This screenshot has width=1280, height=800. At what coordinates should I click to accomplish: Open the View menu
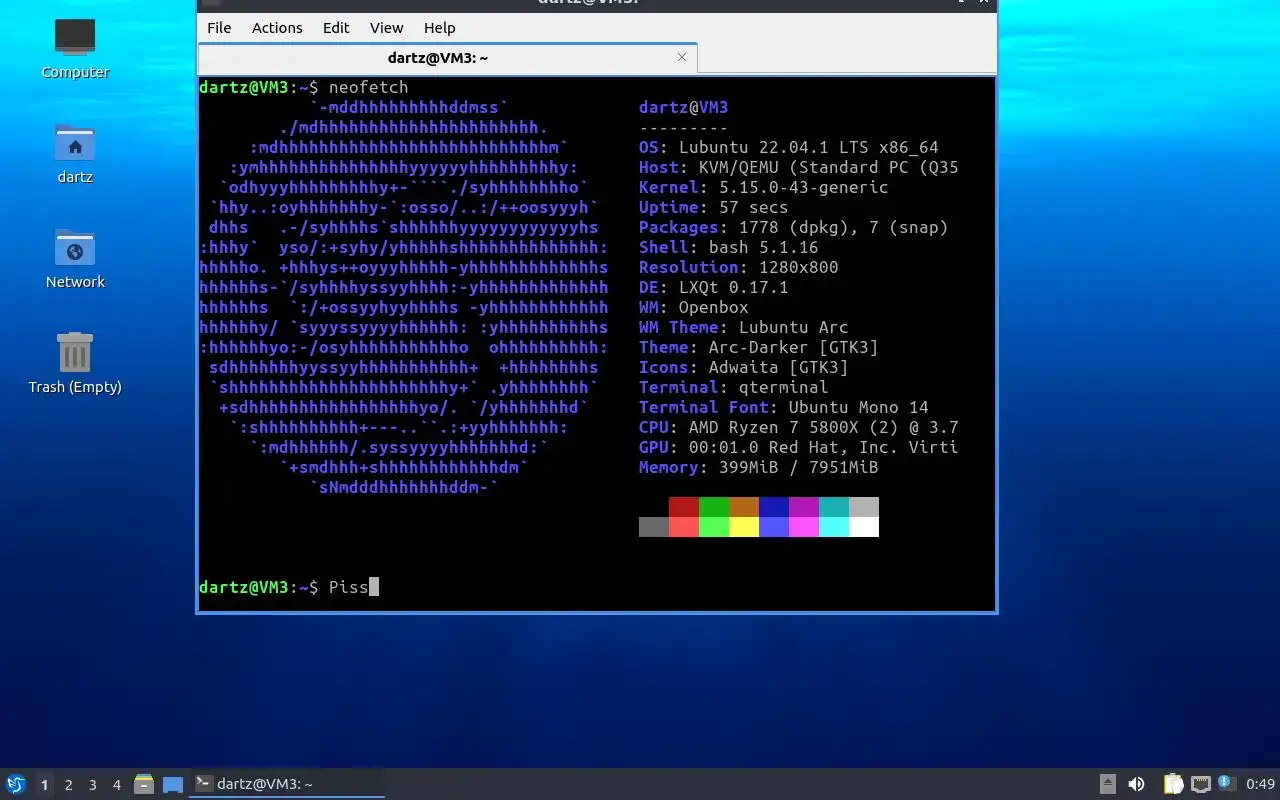point(386,28)
